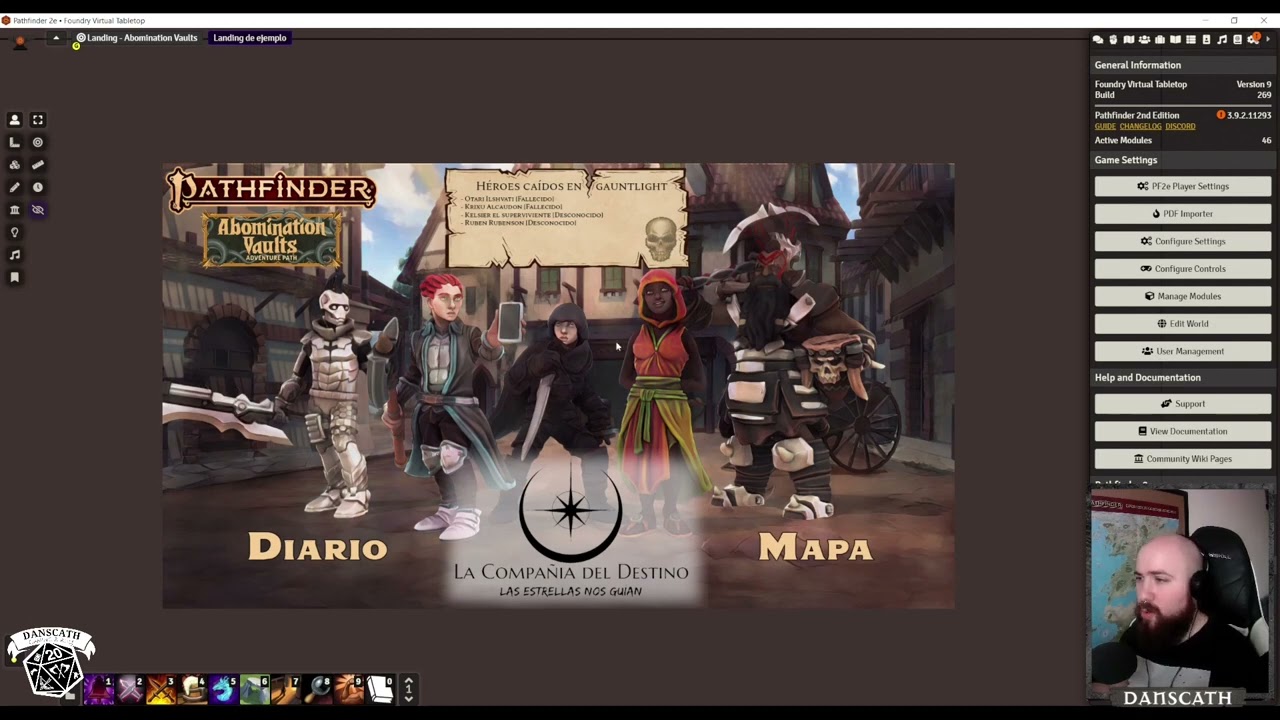Click the Active Modules count row
This screenshot has height=720, width=1280.
click(1183, 140)
